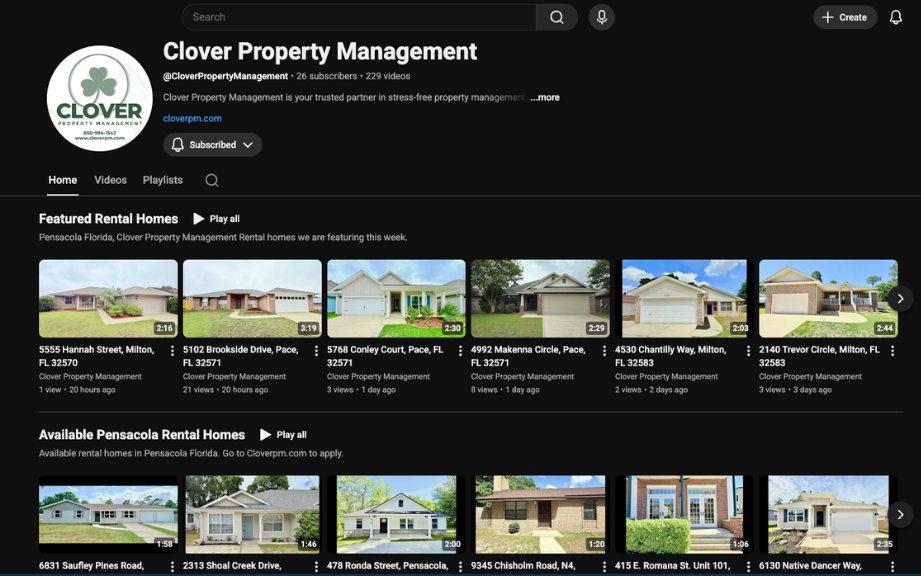Click channel name under 2140 Trevor Circle video

(x=811, y=376)
